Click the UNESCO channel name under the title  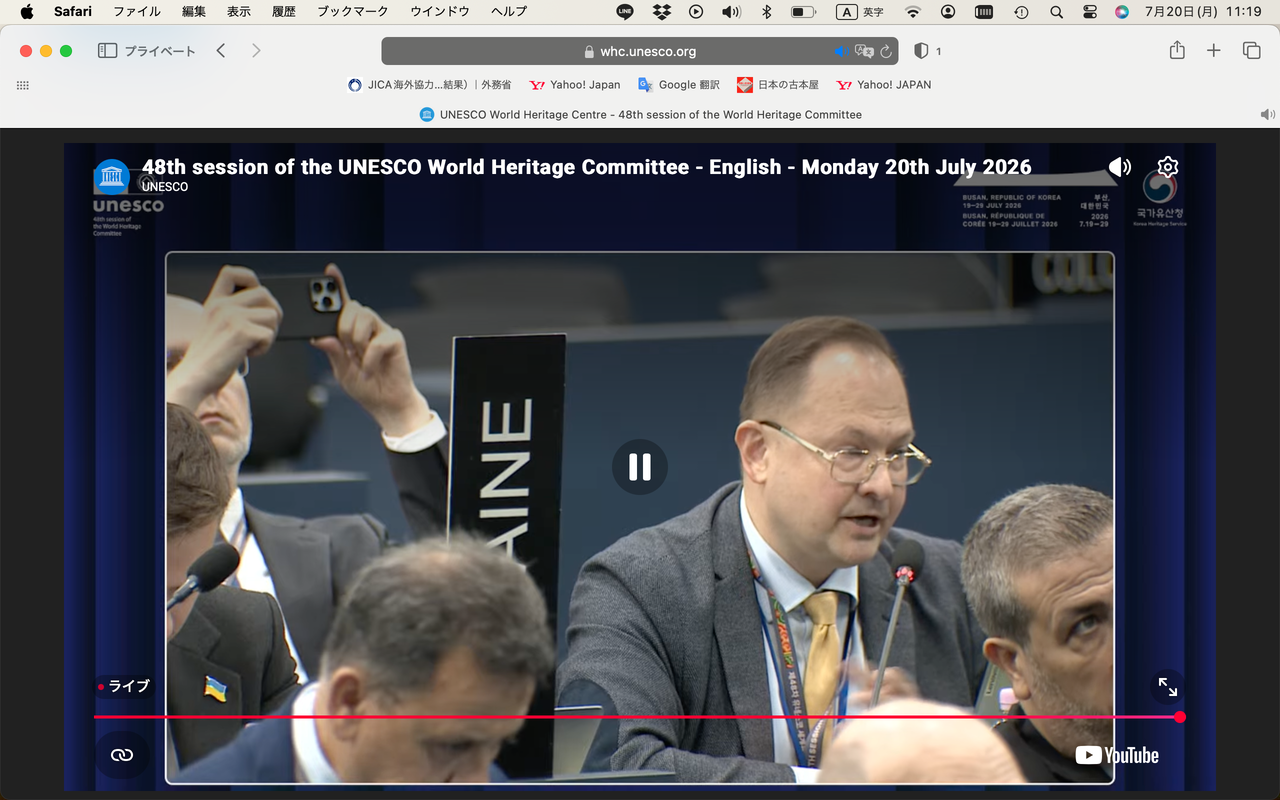point(165,187)
